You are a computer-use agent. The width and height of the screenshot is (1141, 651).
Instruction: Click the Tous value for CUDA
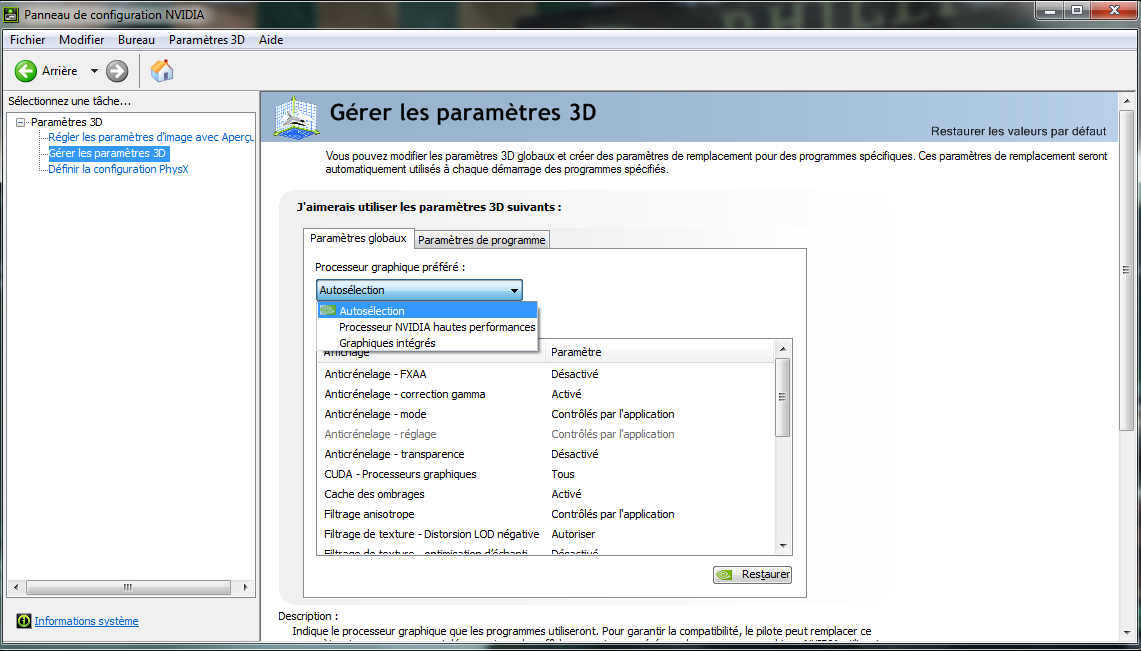pyautogui.click(x=562, y=474)
